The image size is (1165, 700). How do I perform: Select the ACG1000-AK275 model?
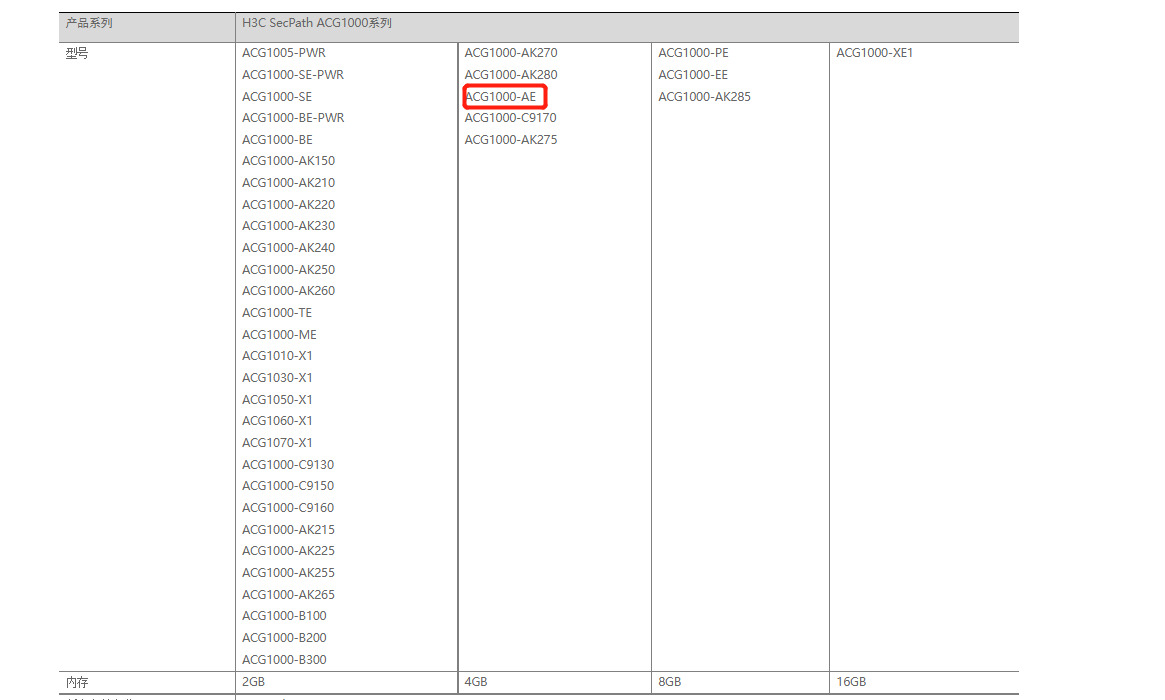[x=511, y=140]
